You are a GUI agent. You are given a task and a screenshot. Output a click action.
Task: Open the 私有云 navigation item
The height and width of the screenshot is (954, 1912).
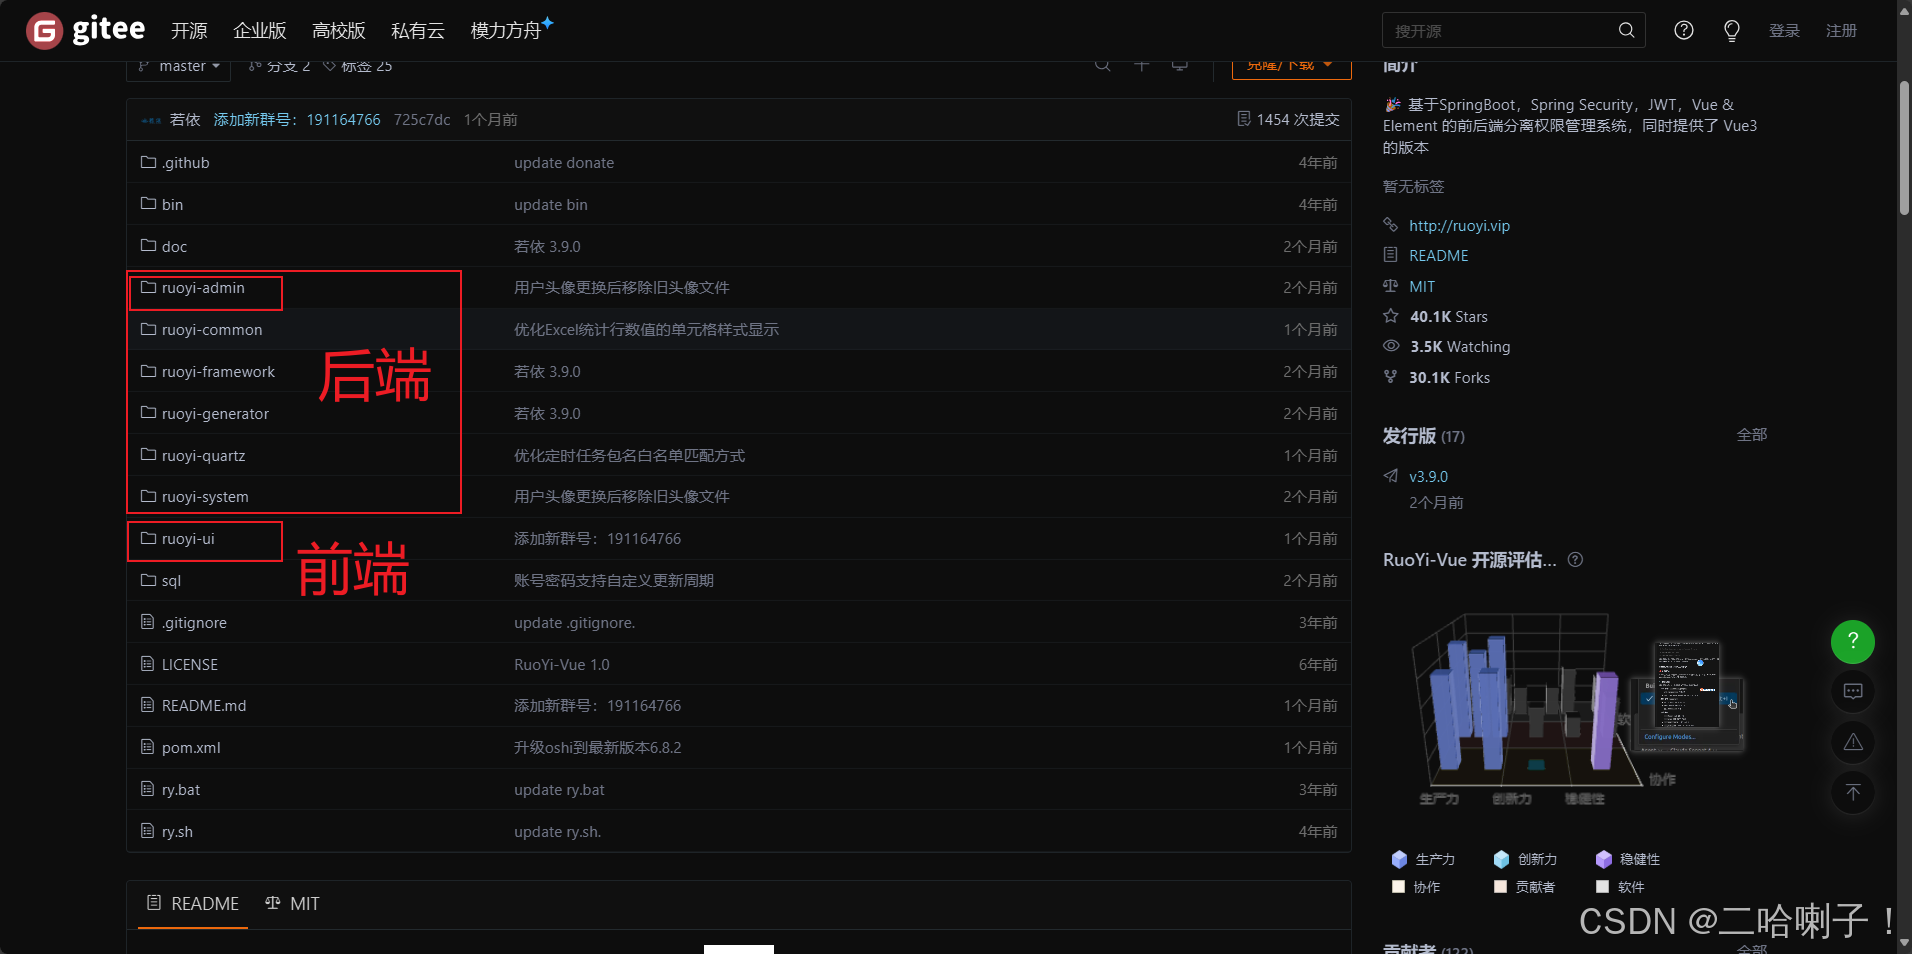click(418, 31)
